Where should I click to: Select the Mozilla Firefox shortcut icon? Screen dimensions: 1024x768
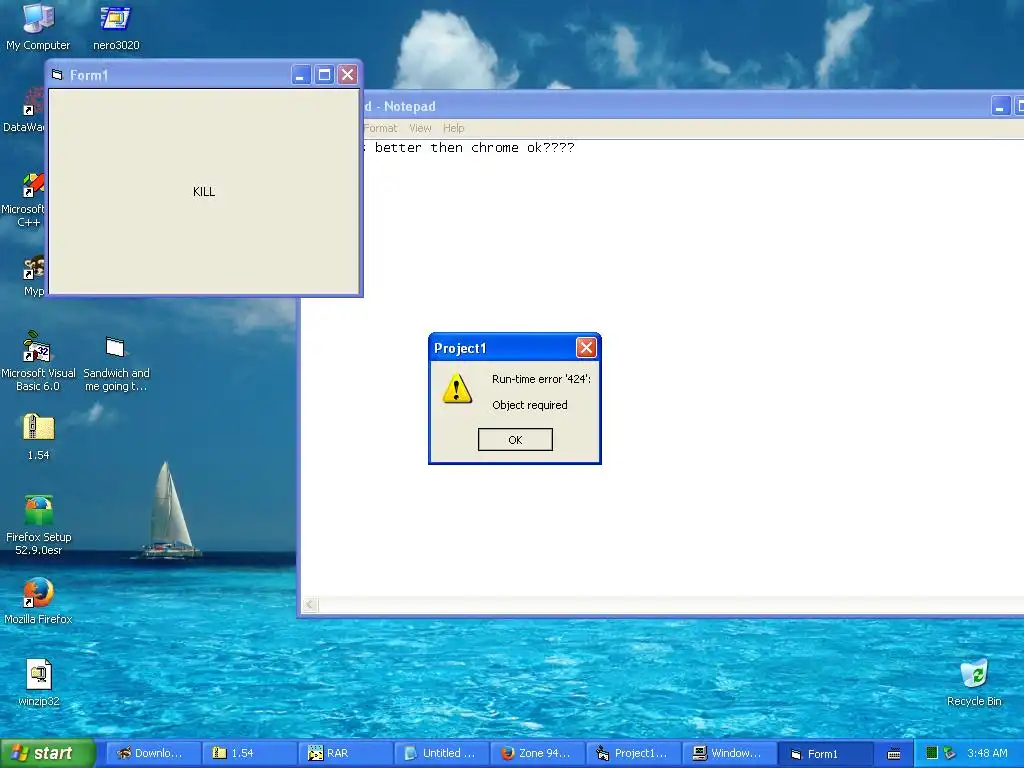coord(38,601)
